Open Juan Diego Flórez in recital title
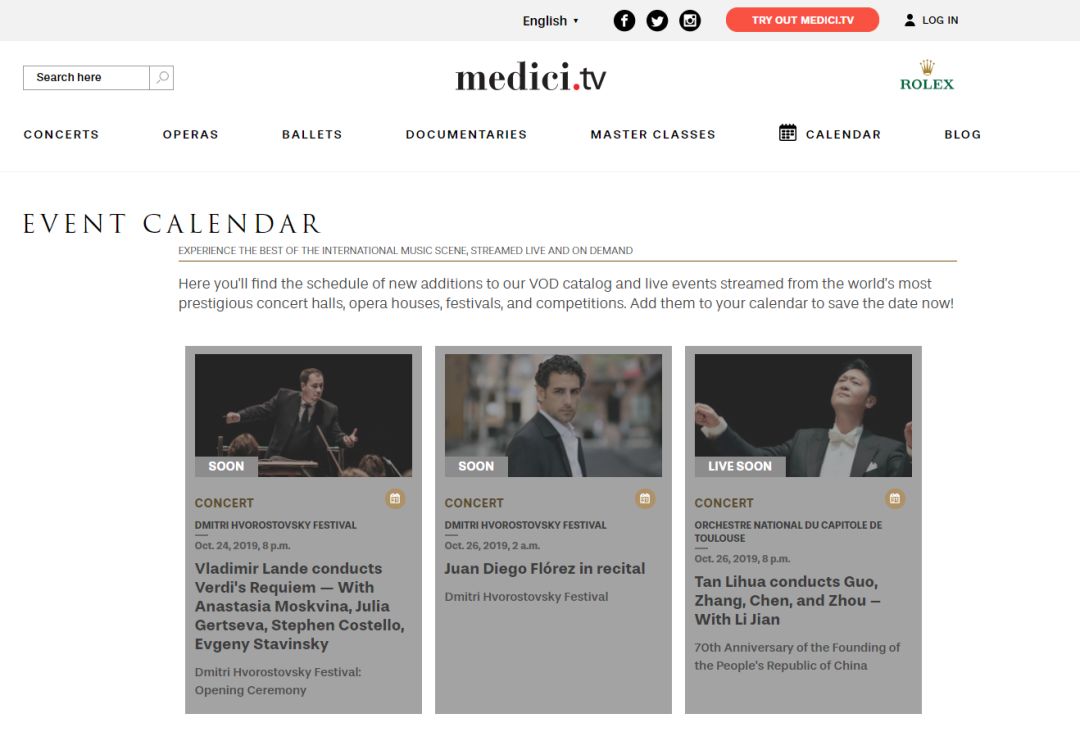The image size is (1080, 732). click(545, 569)
